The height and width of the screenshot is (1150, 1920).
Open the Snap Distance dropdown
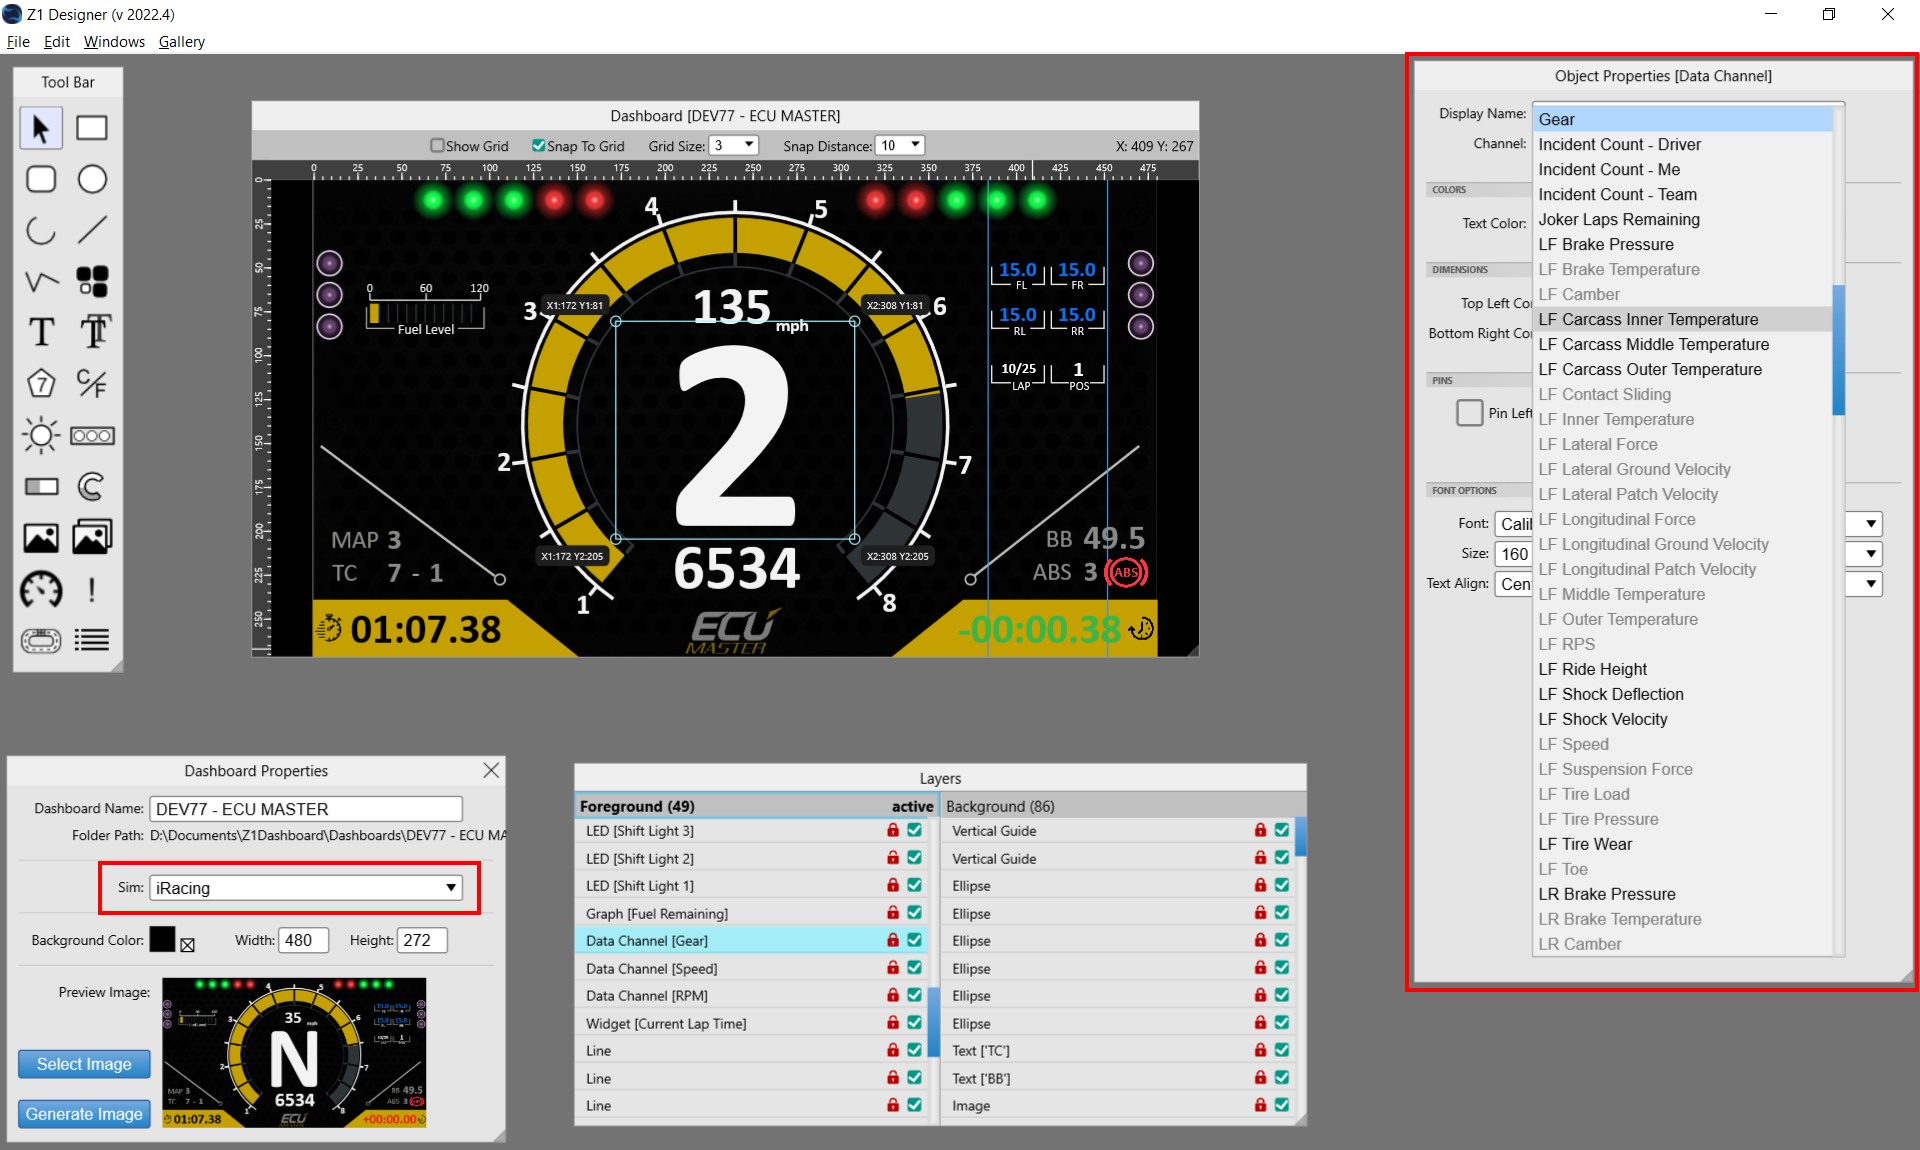(x=900, y=145)
